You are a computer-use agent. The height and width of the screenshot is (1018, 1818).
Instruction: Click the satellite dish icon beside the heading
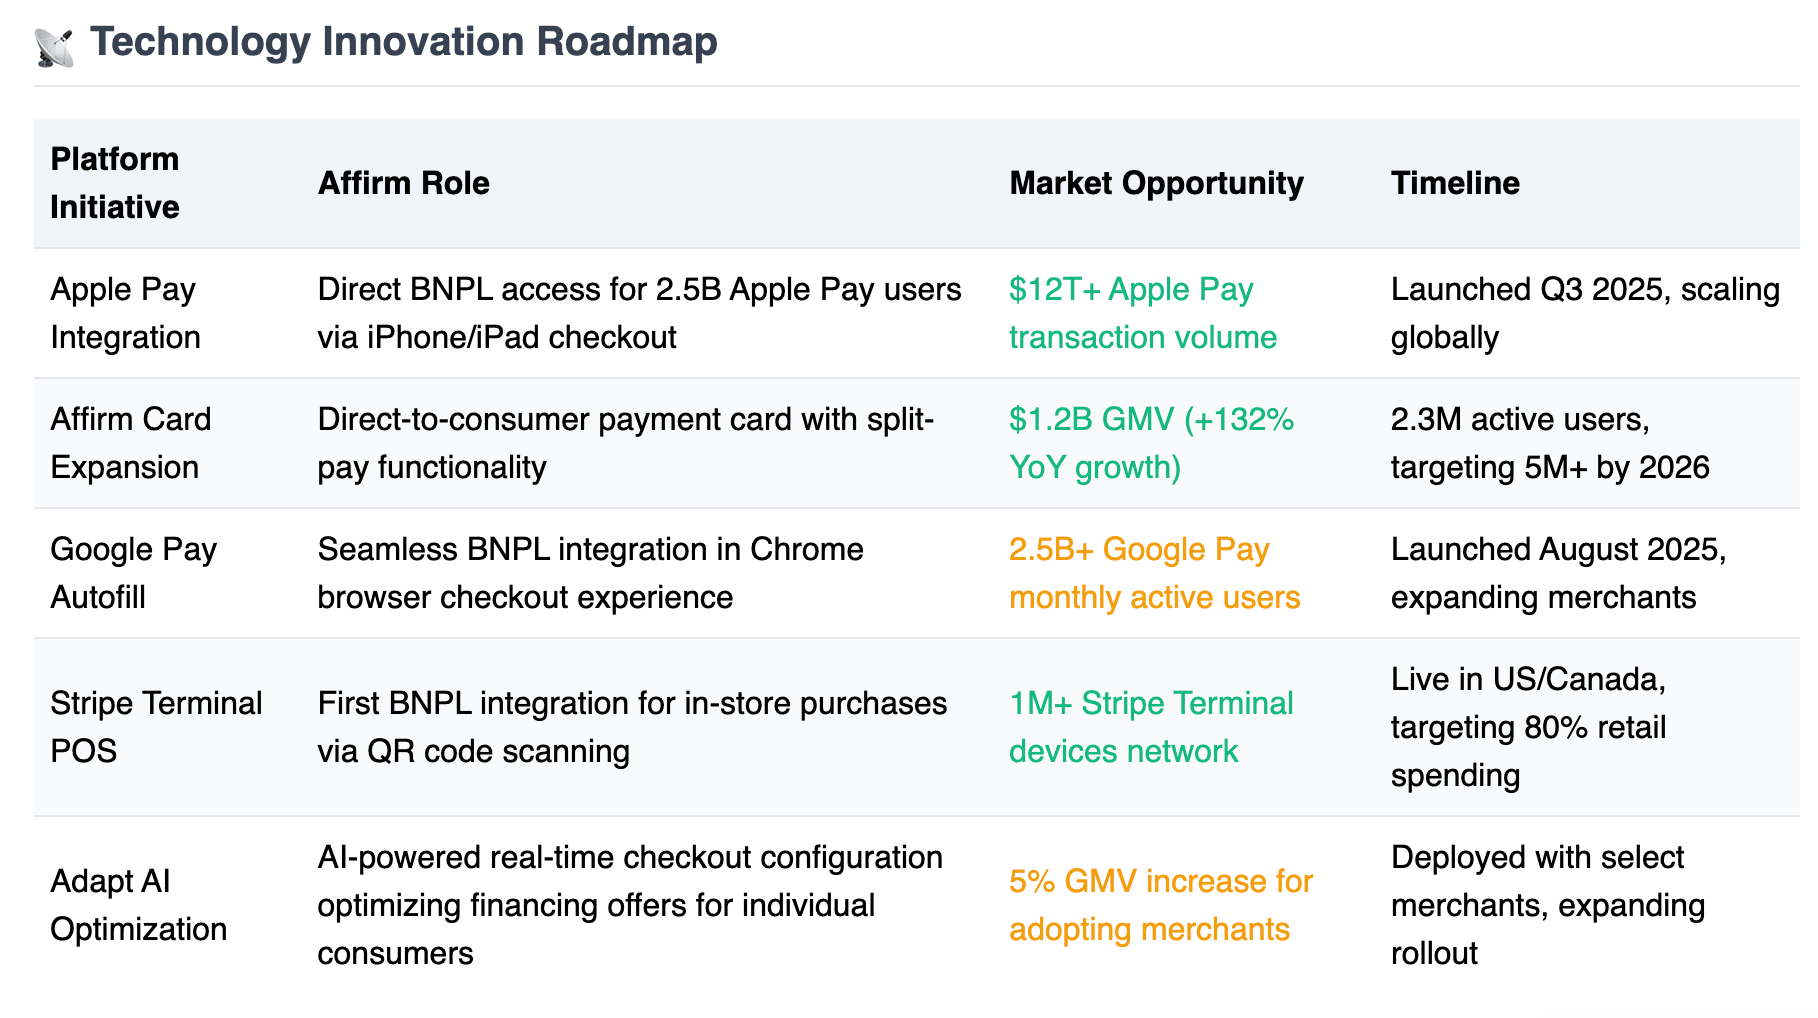click(54, 47)
